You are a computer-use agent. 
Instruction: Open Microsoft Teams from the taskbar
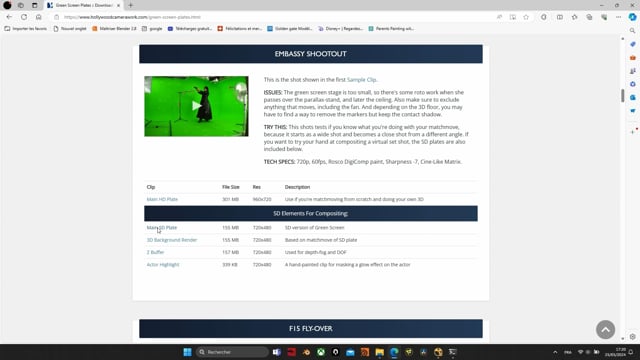click(277, 352)
